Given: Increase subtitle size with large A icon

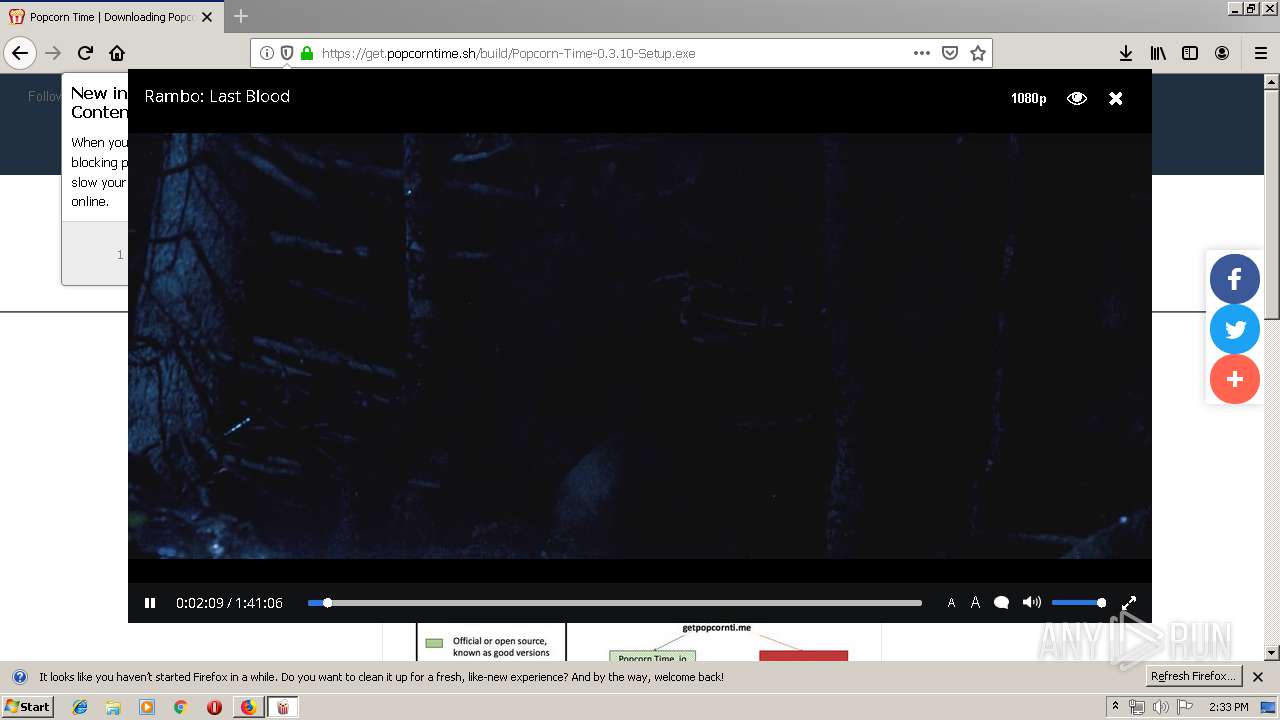Looking at the screenshot, I should pyautogui.click(x=975, y=603).
